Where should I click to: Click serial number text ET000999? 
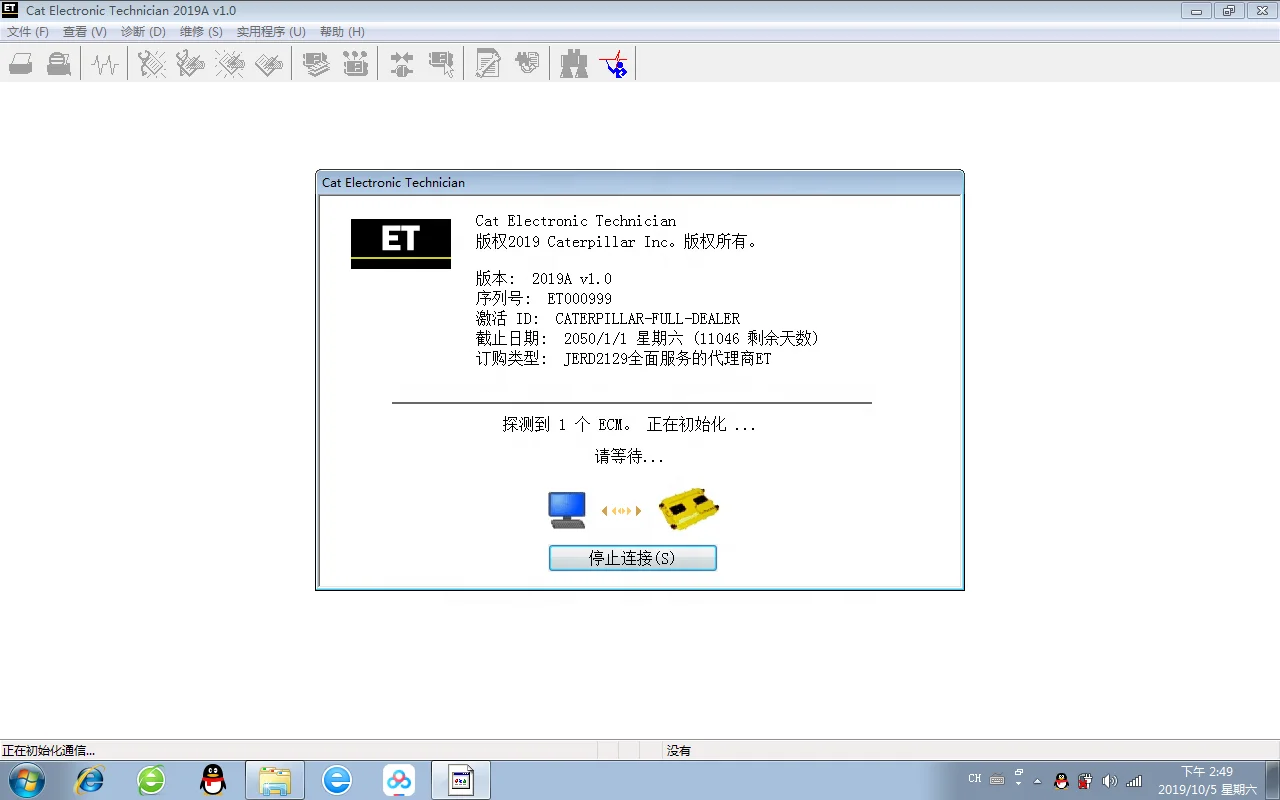pos(579,299)
